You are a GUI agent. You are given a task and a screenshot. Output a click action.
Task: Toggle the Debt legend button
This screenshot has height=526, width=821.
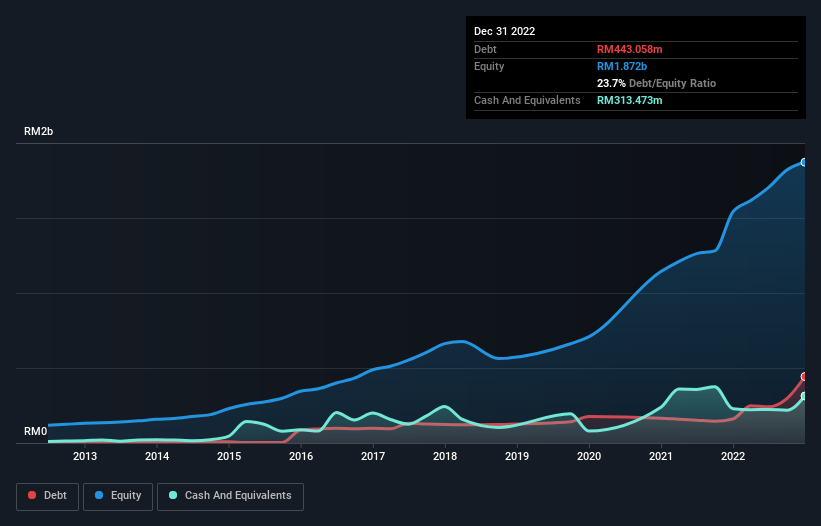pos(48,496)
